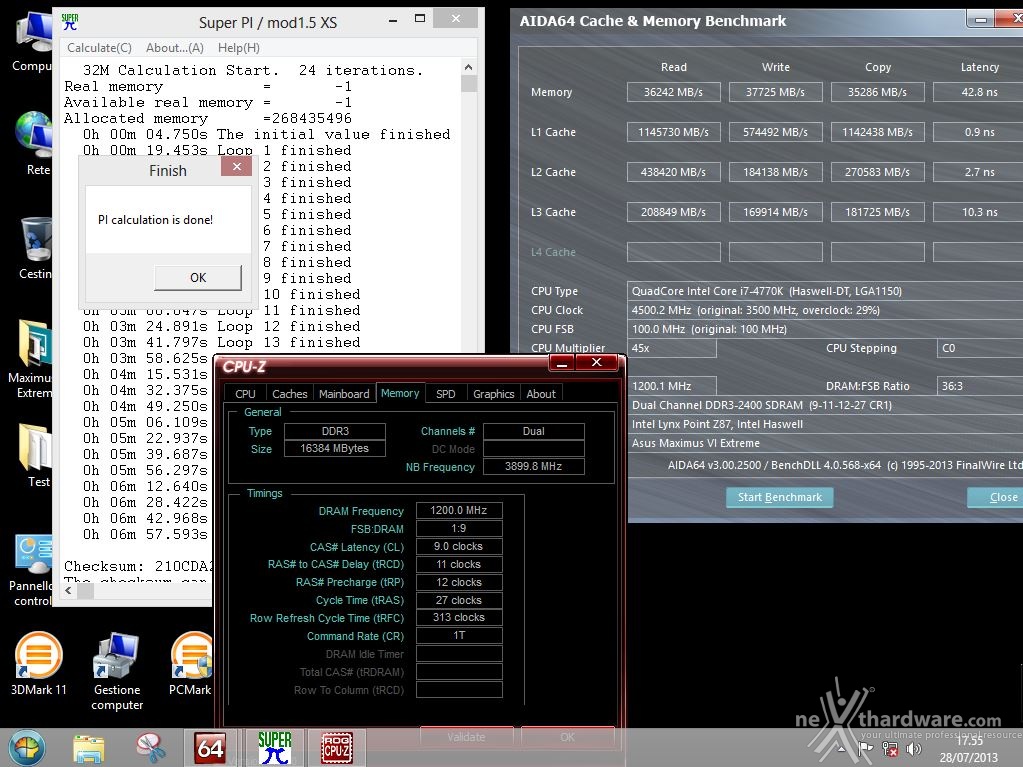The height and width of the screenshot is (767, 1023).
Task: Open the Gestione computer desktop shortcut
Action: tap(117, 672)
